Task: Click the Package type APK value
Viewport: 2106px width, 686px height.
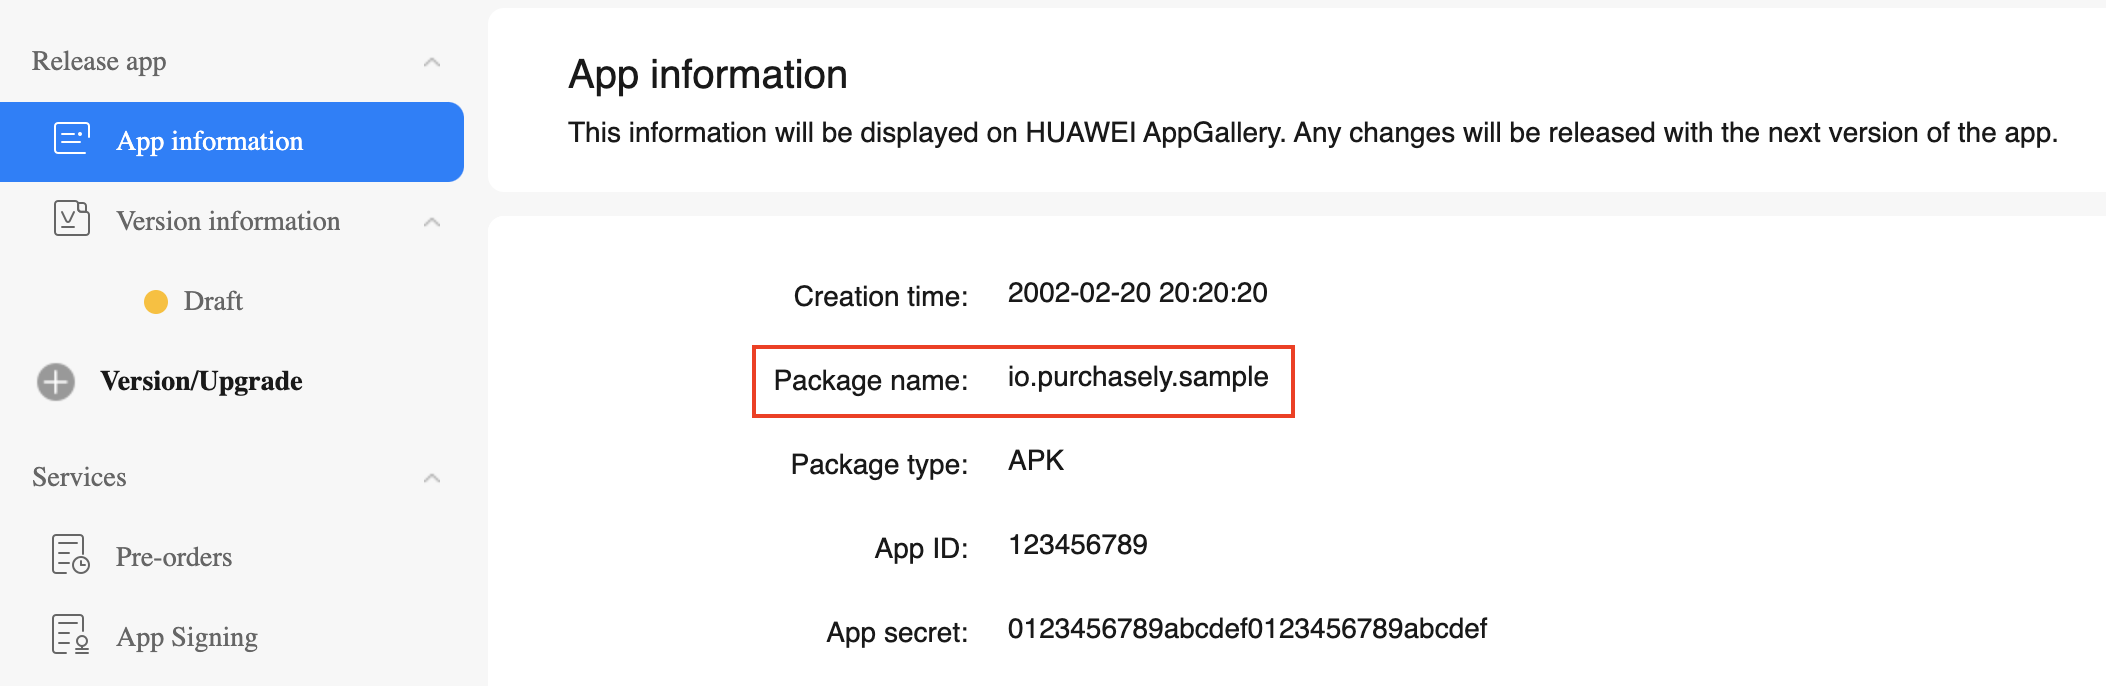Action: (1035, 461)
